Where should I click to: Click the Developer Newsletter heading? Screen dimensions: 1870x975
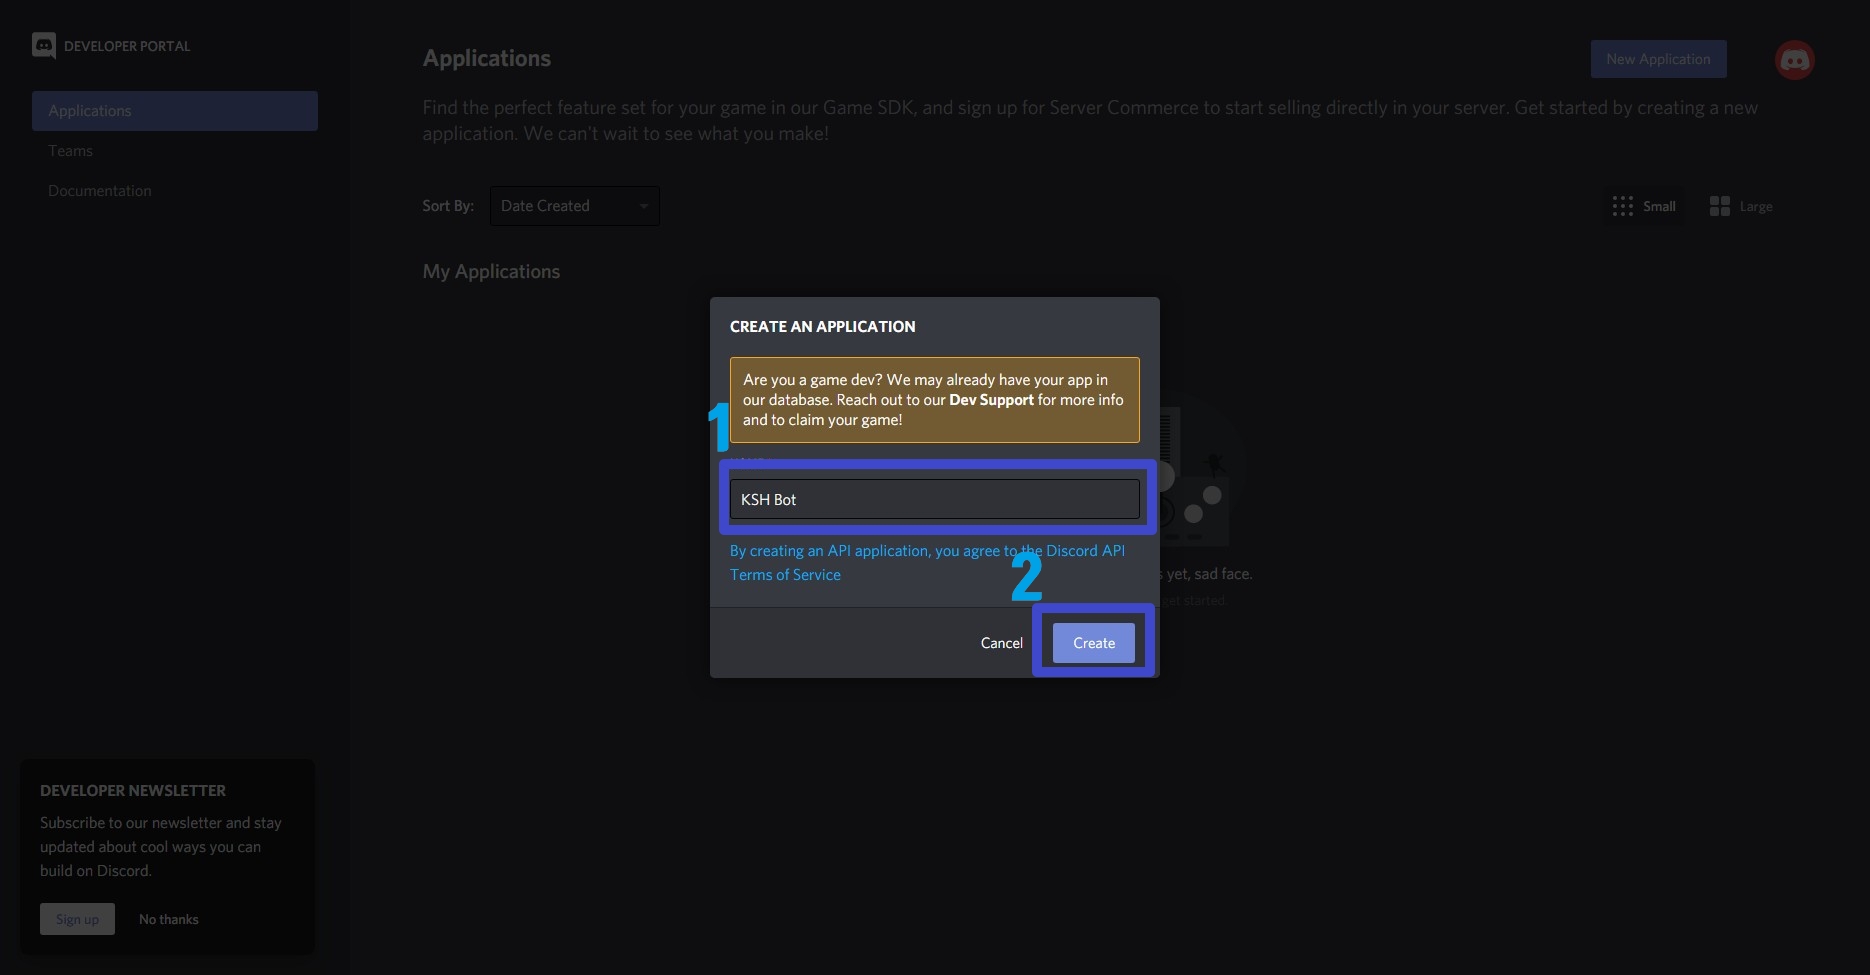[x=133, y=790]
